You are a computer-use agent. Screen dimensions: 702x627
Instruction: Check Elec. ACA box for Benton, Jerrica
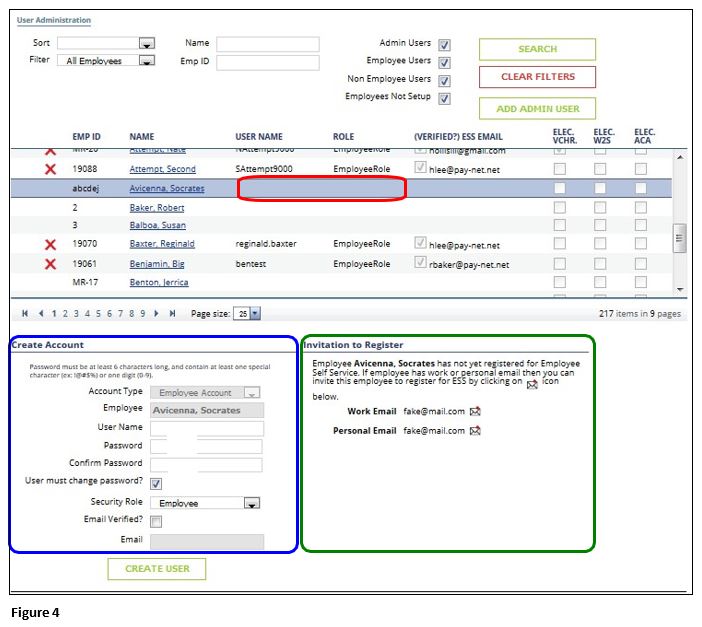[x=641, y=282]
